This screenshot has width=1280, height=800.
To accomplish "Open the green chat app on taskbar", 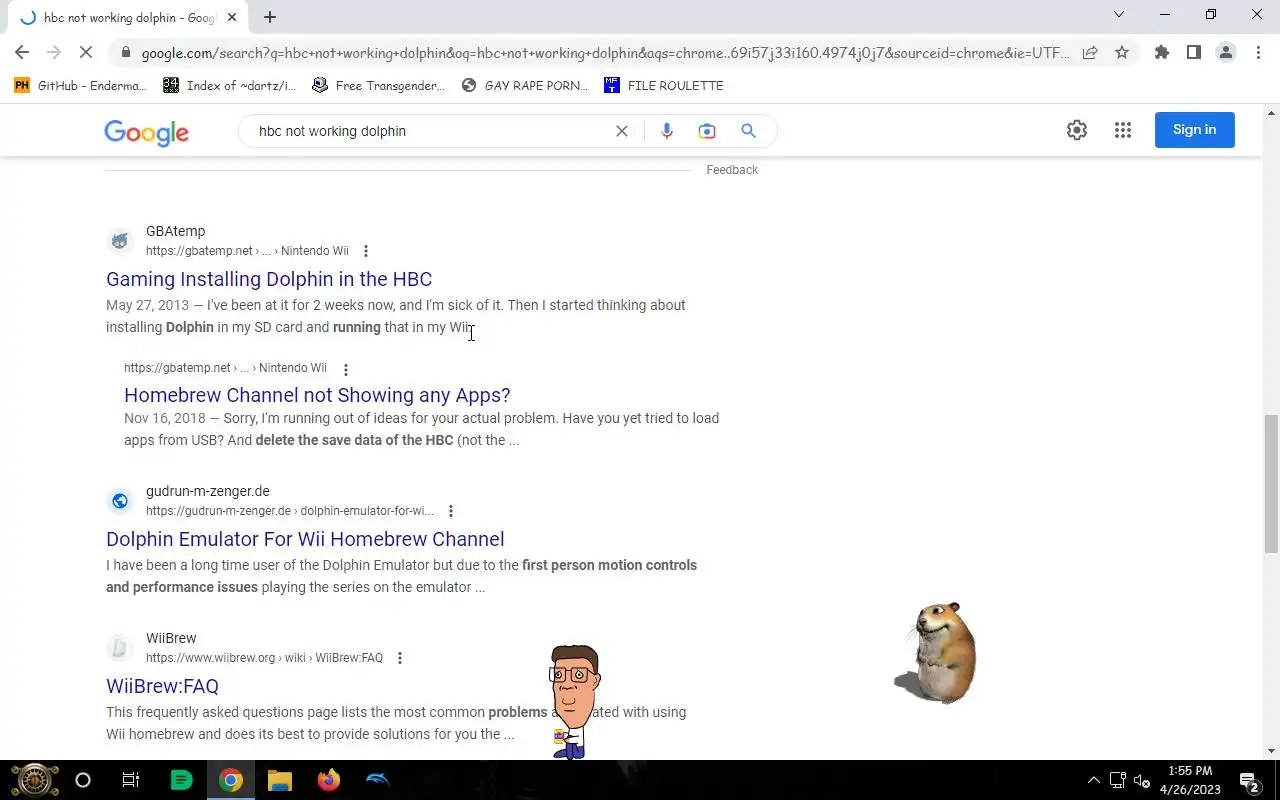I will (x=181, y=780).
